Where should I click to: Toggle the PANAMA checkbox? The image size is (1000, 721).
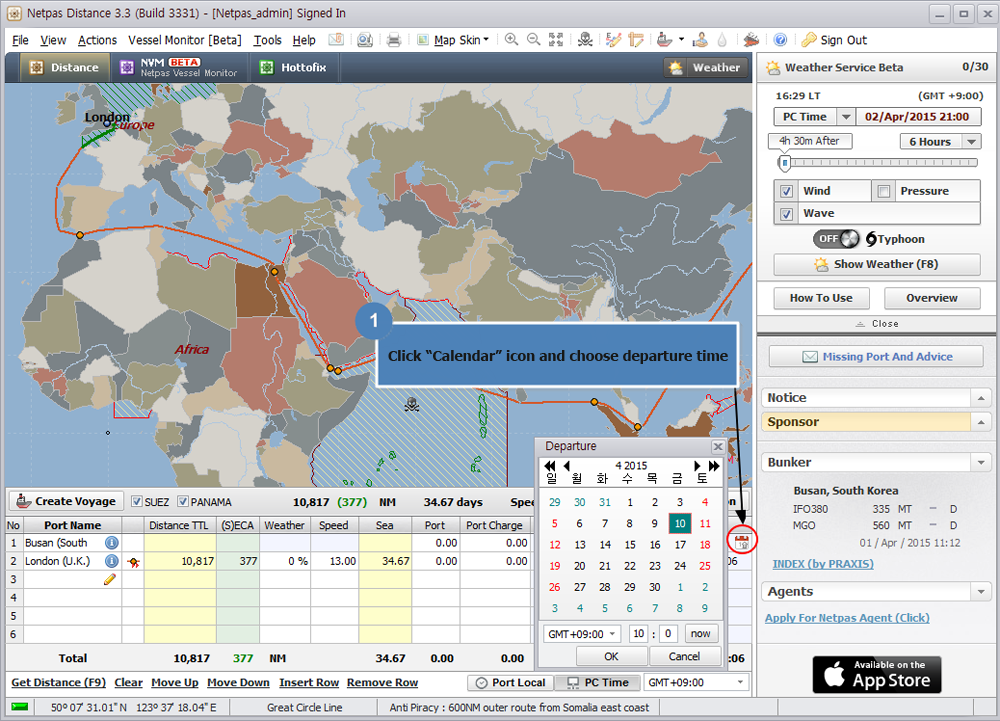click(182, 502)
